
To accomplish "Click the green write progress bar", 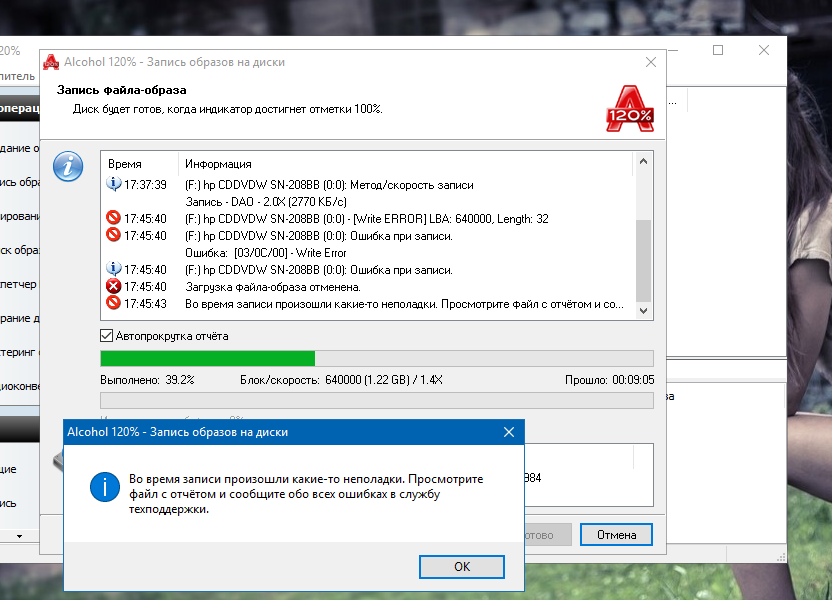I will [377, 358].
